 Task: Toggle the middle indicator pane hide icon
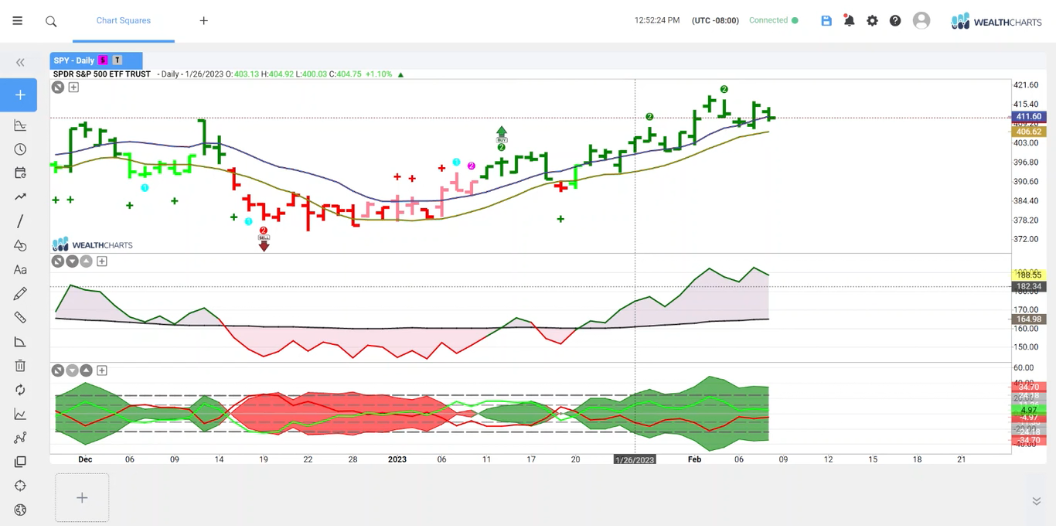coord(59,261)
